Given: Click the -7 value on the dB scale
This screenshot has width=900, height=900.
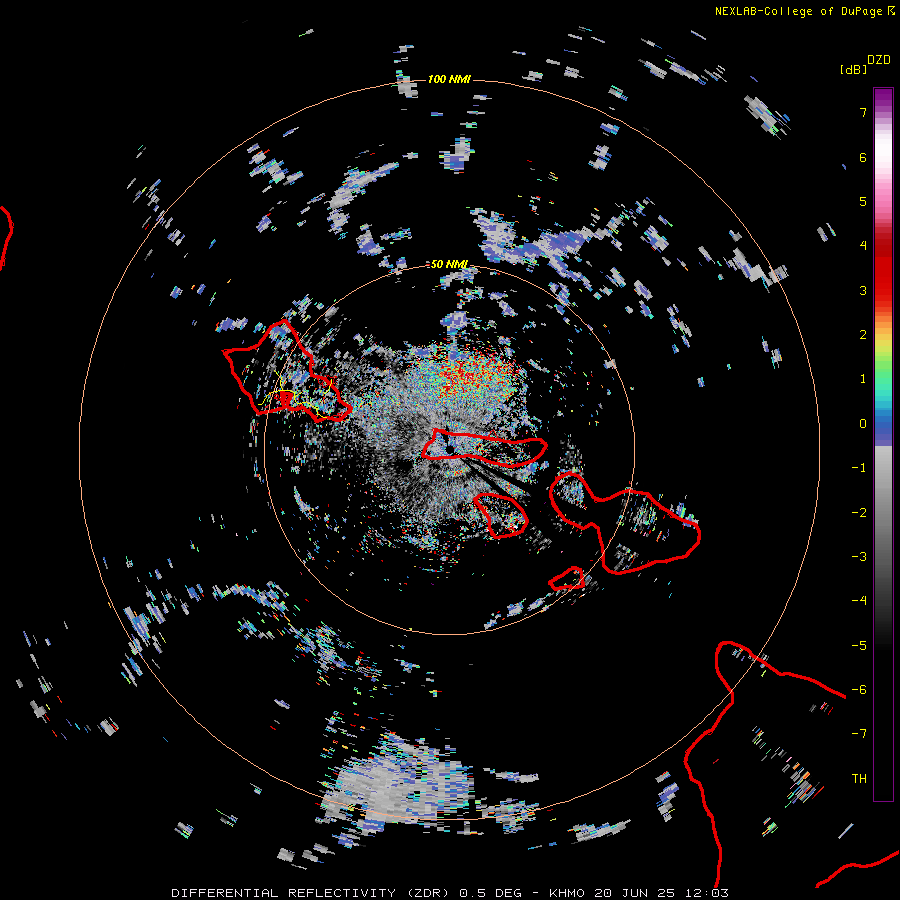Looking at the screenshot, I should point(859,734).
